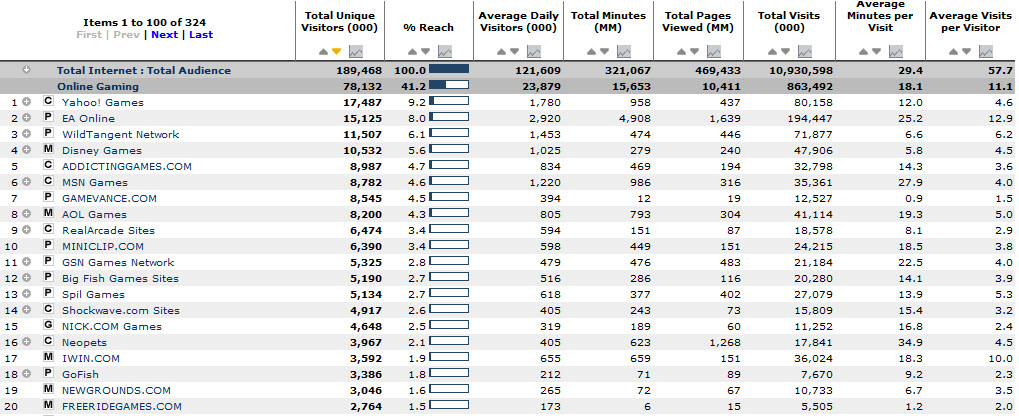Sort Total Visits ascending
Image resolution: width=1019 pixels, height=416 pixels.
[773, 51]
